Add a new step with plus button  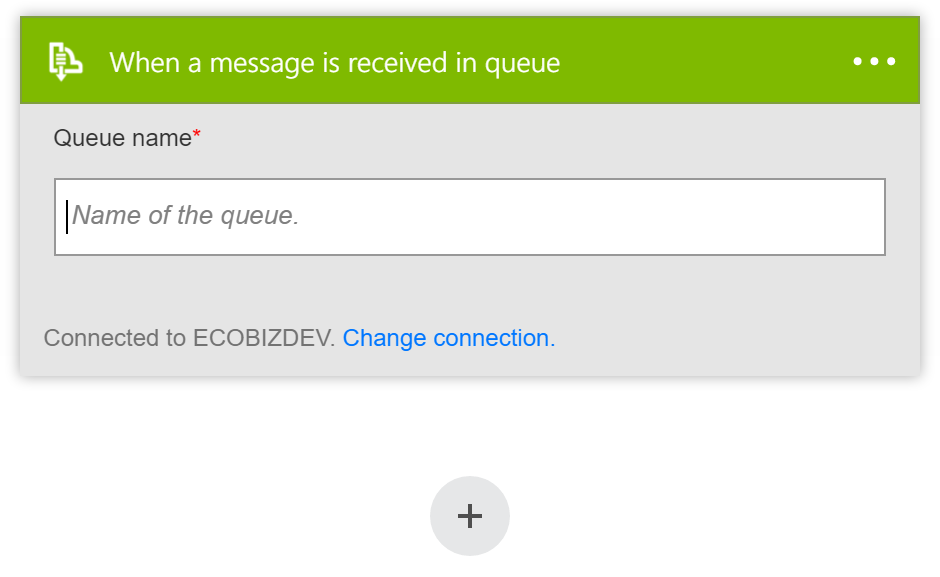tap(470, 516)
